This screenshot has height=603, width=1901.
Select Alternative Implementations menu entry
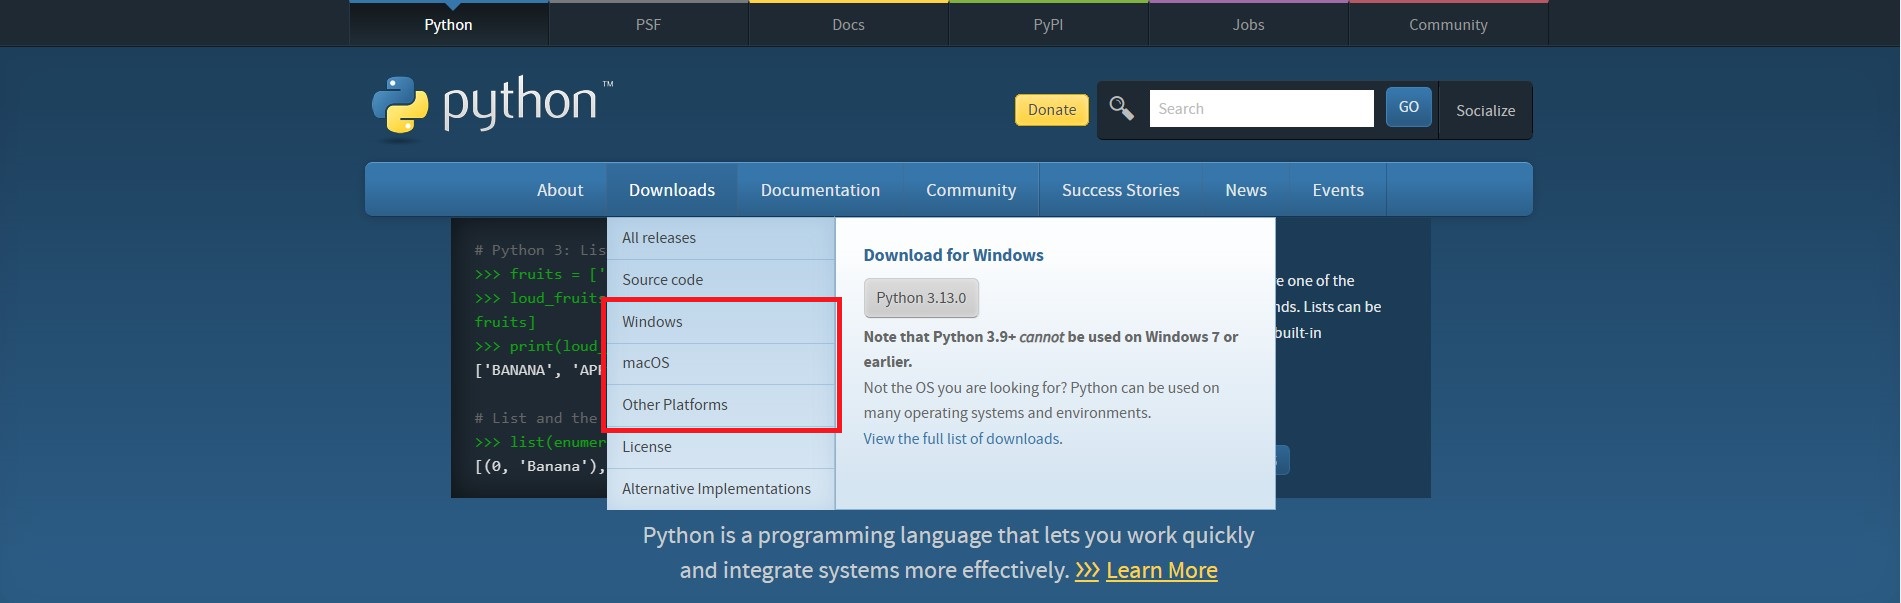click(x=716, y=489)
